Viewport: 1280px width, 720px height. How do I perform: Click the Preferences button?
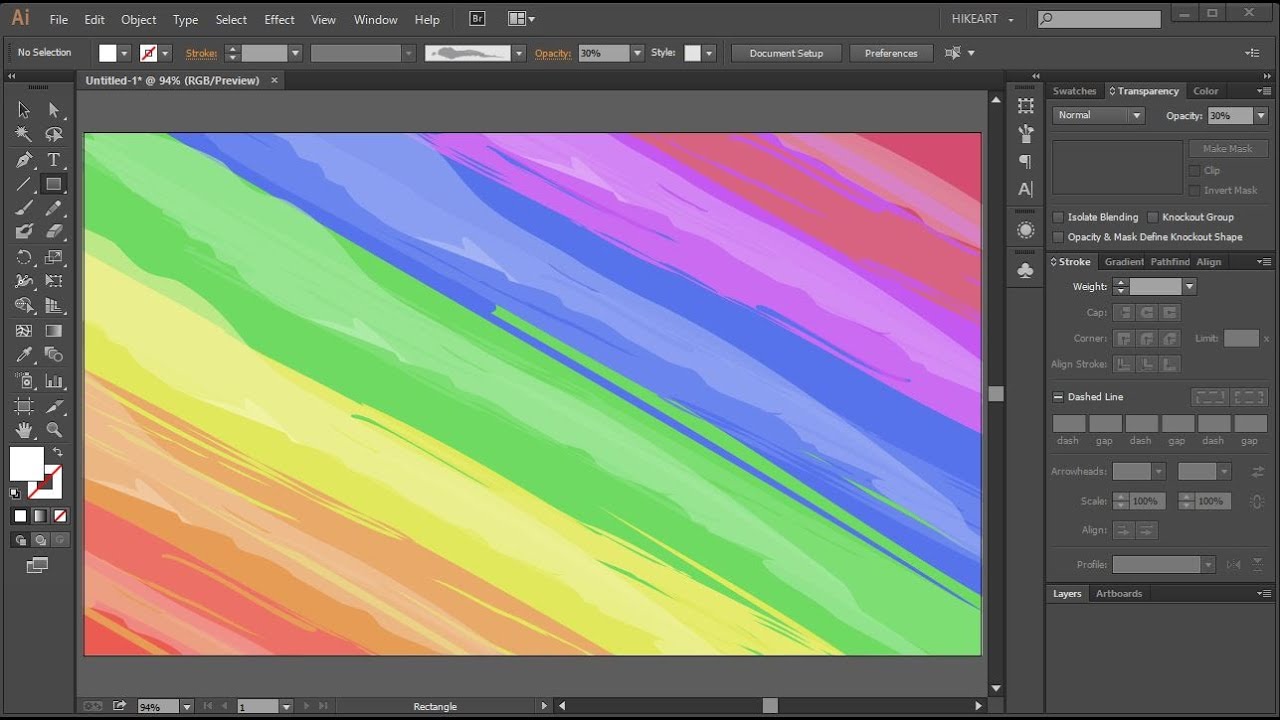tap(891, 53)
